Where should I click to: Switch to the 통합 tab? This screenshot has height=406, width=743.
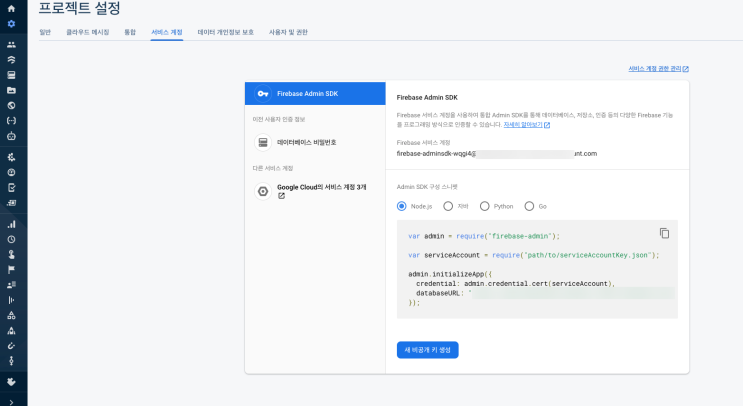pos(130,32)
